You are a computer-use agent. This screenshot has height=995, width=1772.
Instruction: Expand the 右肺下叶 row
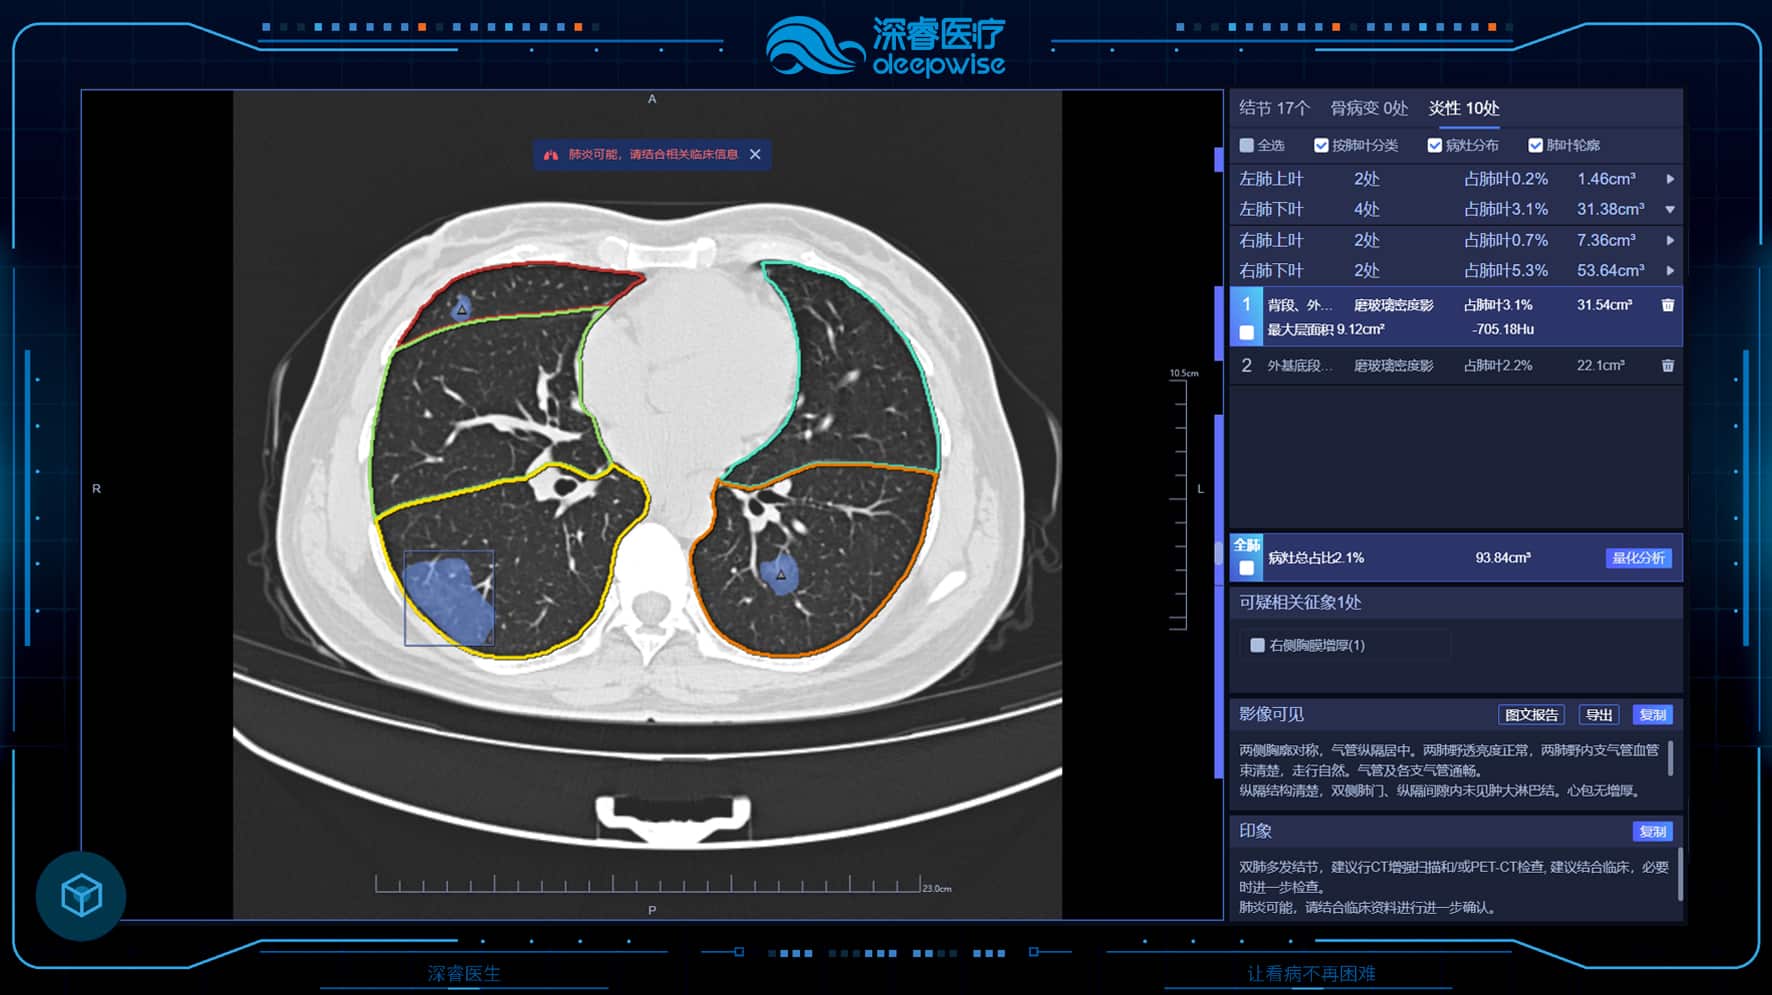click(x=1671, y=270)
